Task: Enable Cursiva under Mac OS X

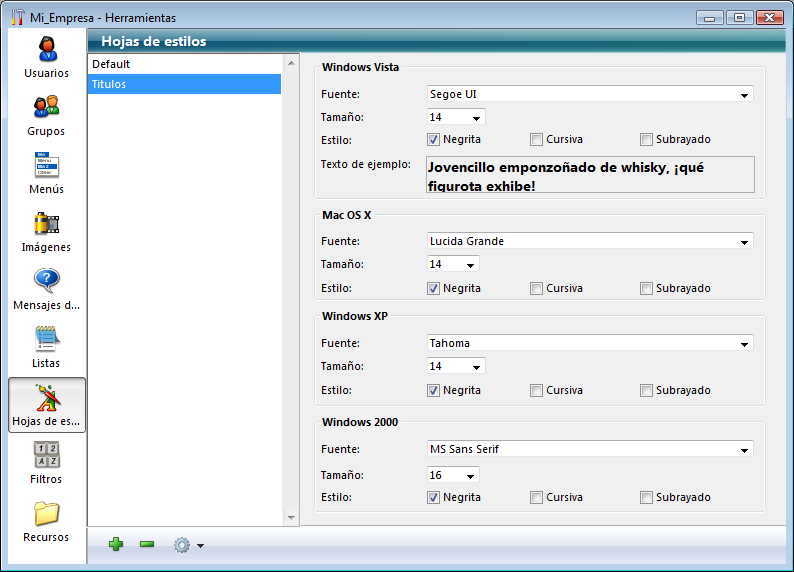Action: pos(537,289)
